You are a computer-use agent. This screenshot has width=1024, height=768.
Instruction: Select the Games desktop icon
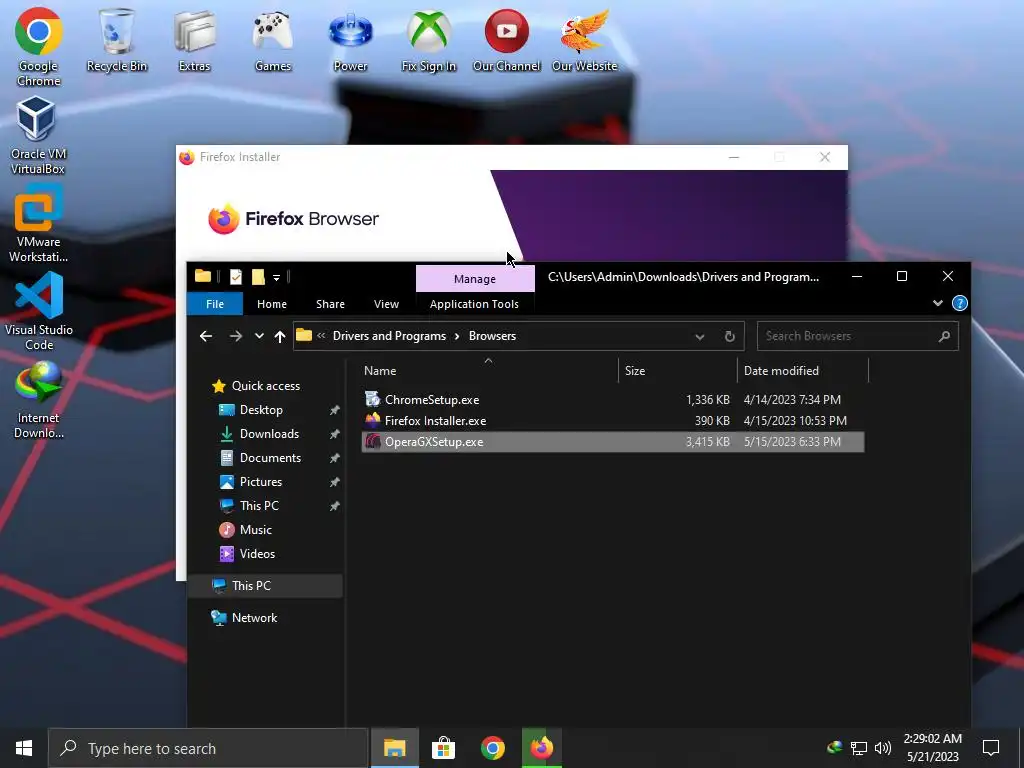[272, 40]
